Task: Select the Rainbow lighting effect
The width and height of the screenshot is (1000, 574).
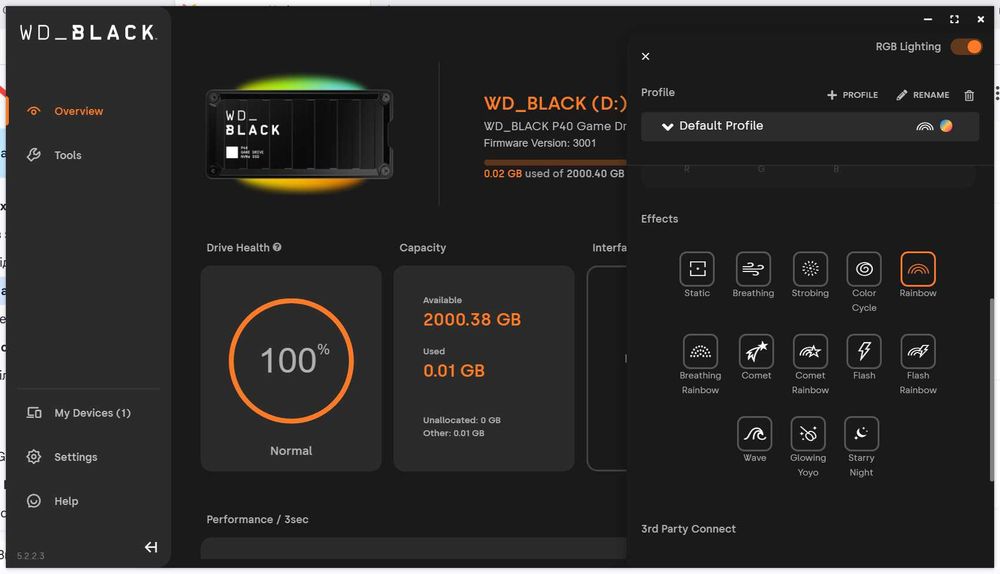Action: (x=918, y=269)
